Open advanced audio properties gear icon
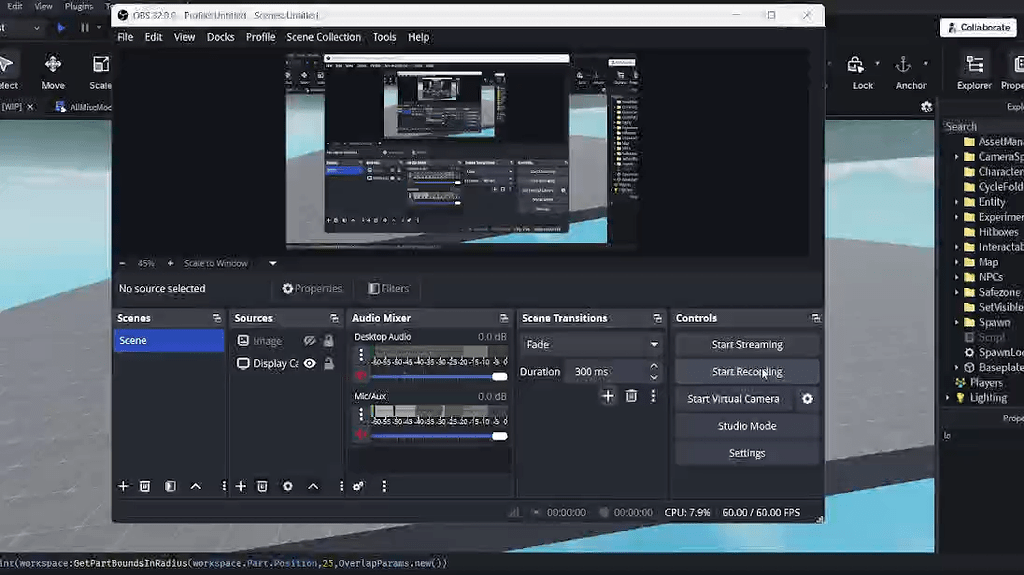Screen dimensions: 1024x575 tap(359, 486)
